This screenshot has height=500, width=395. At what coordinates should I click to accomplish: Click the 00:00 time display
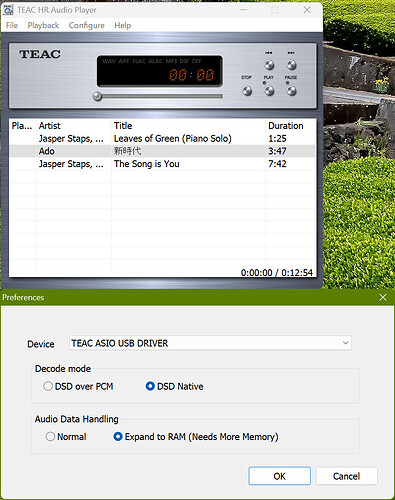[192, 75]
